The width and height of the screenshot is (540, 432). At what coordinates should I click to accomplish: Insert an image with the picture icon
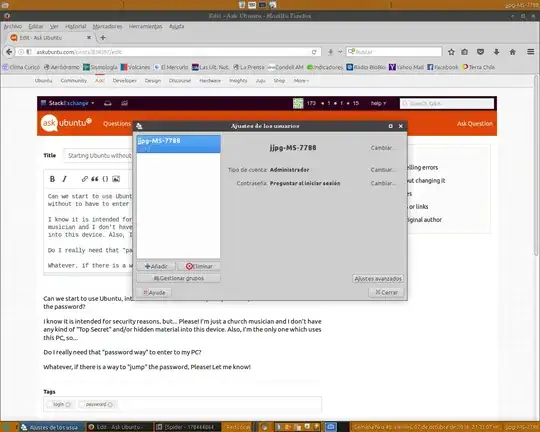[116, 179]
